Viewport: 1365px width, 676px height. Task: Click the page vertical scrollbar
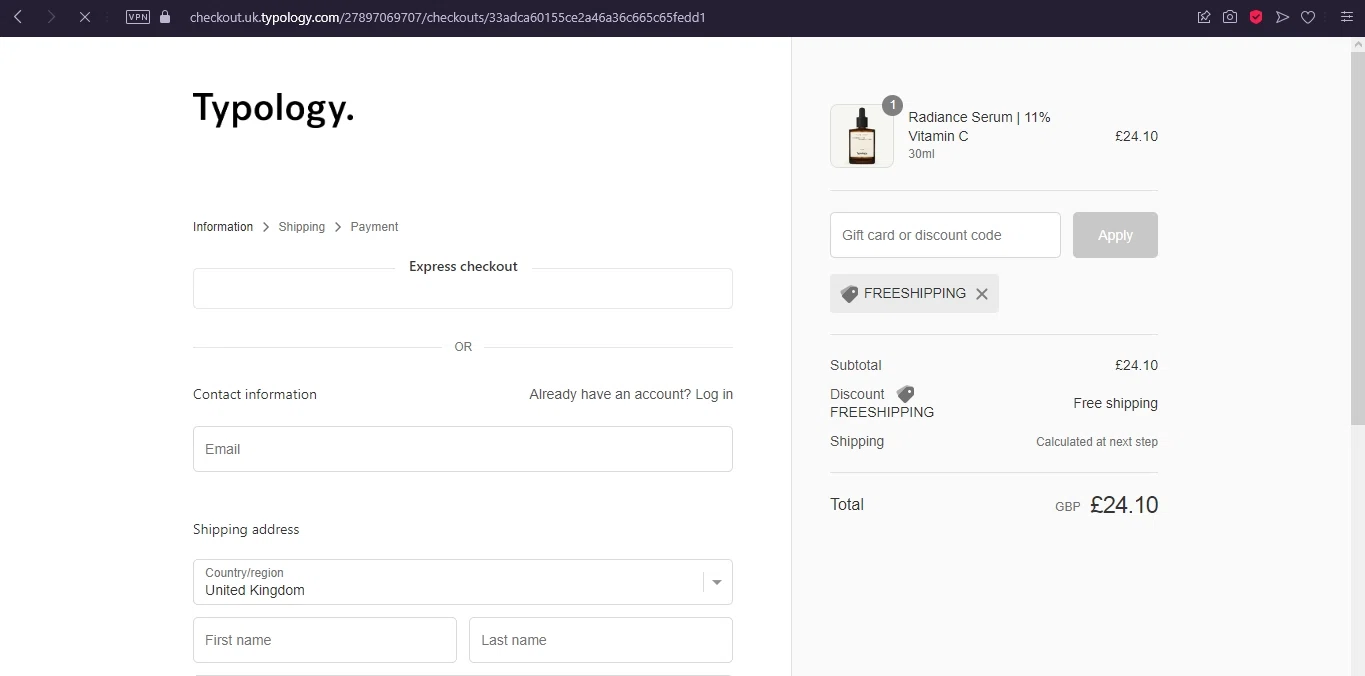(1357, 240)
